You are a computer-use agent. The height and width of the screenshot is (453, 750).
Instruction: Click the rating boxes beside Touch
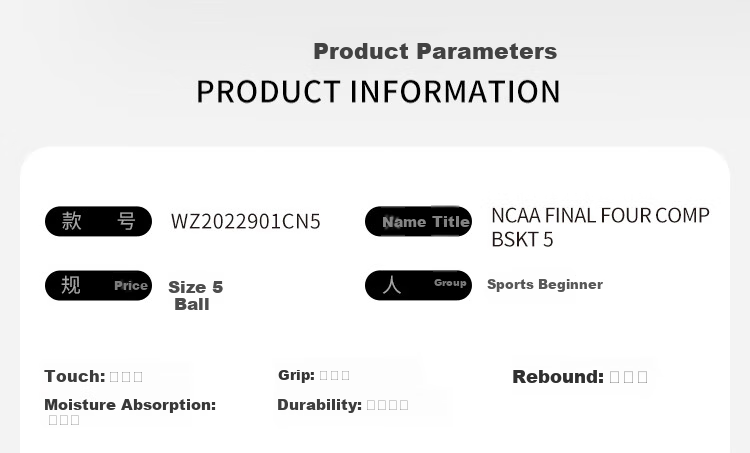(x=126, y=377)
